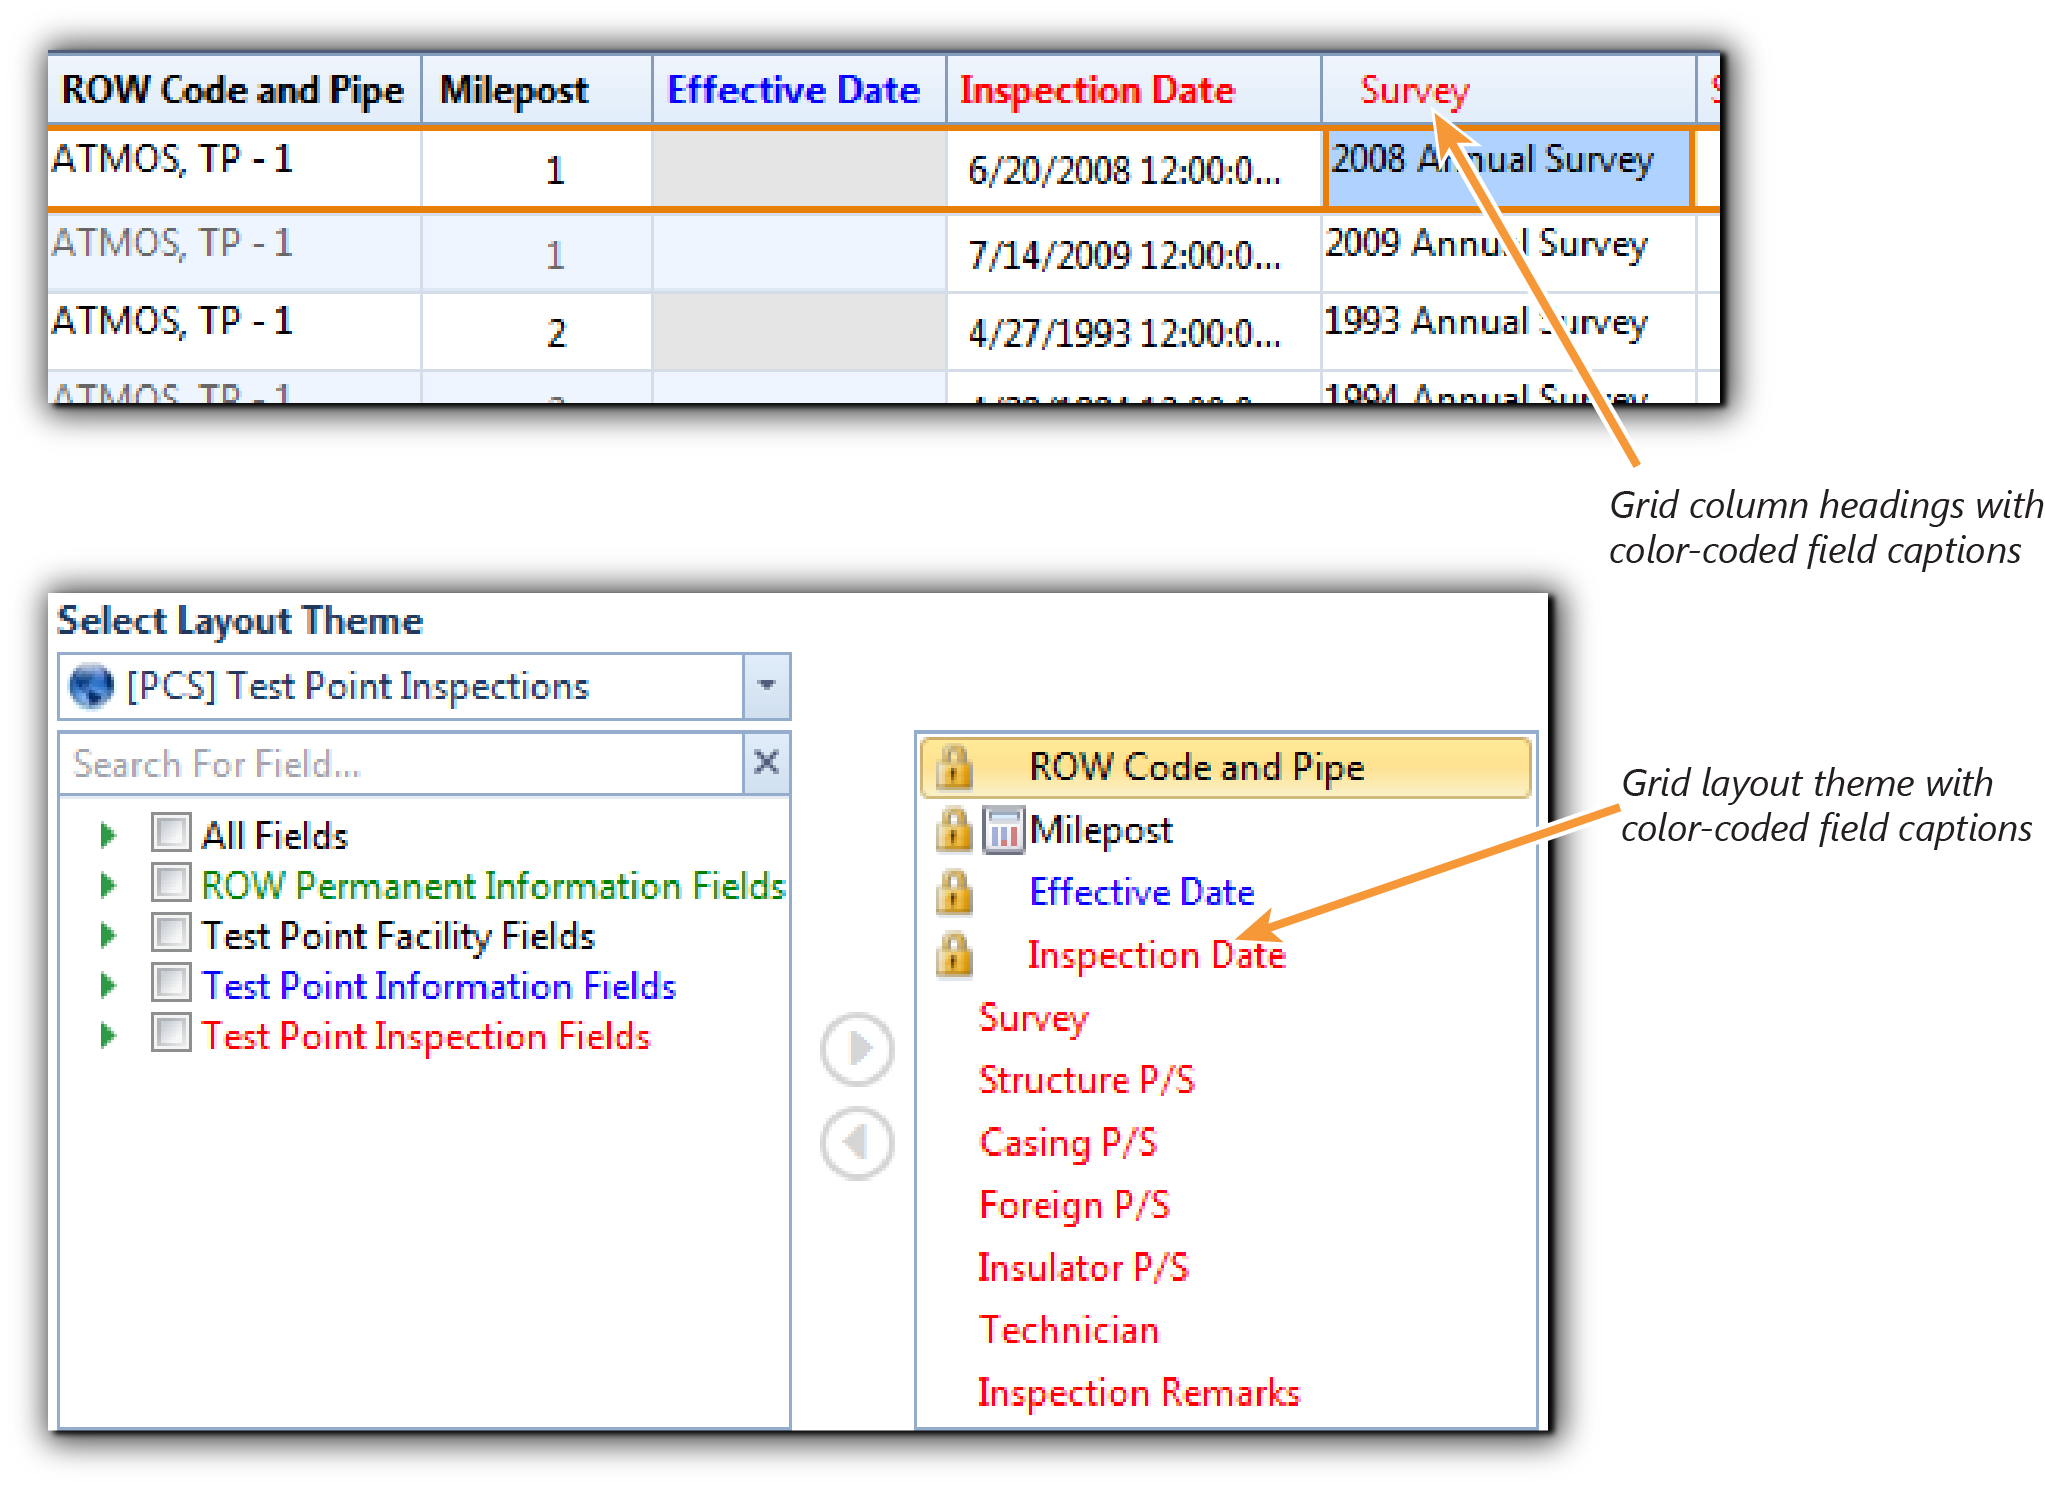Expand Test Point Information Fields node
2045x1488 pixels.
click(108, 986)
